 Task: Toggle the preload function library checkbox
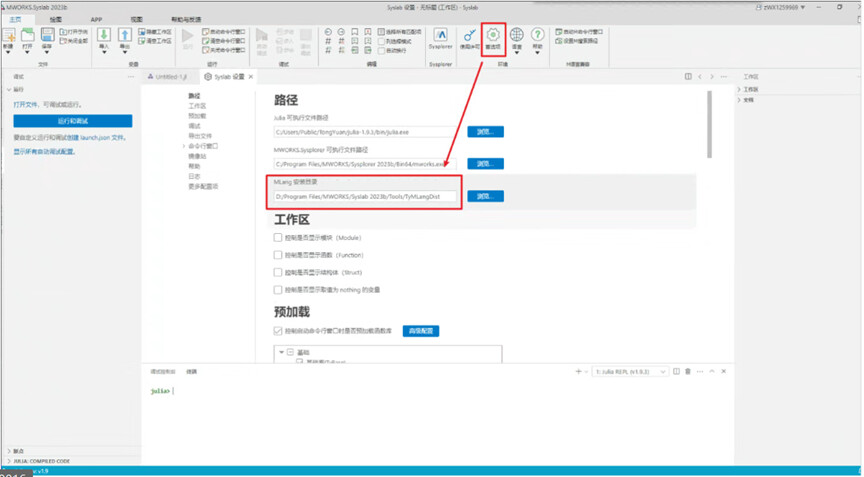click(278, 331)
